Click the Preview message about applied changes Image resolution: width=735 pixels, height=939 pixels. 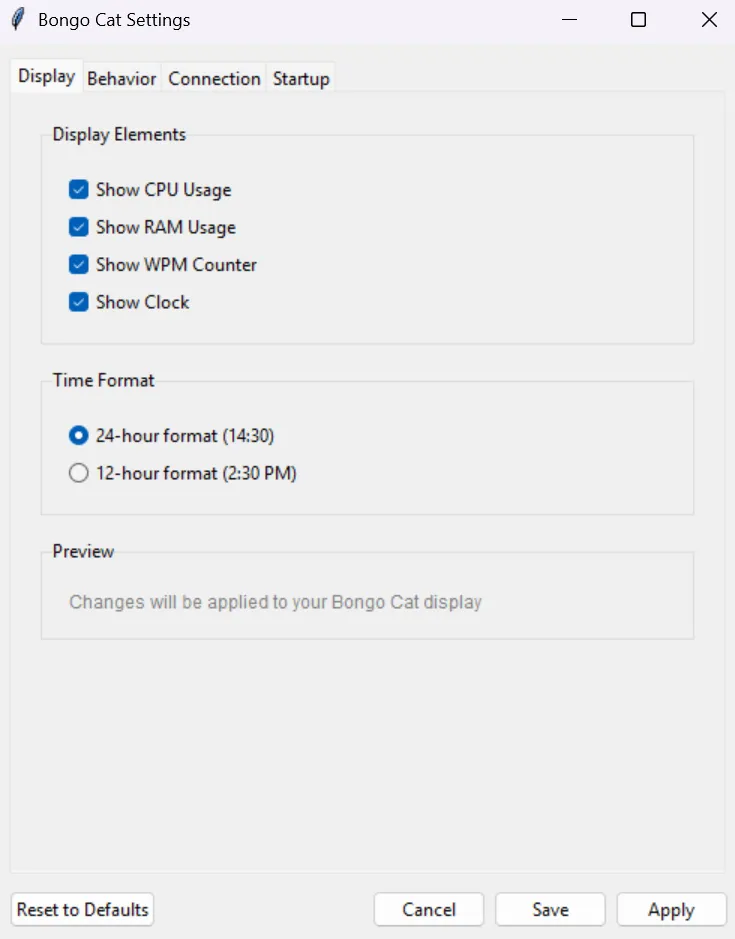coord(275,603)
